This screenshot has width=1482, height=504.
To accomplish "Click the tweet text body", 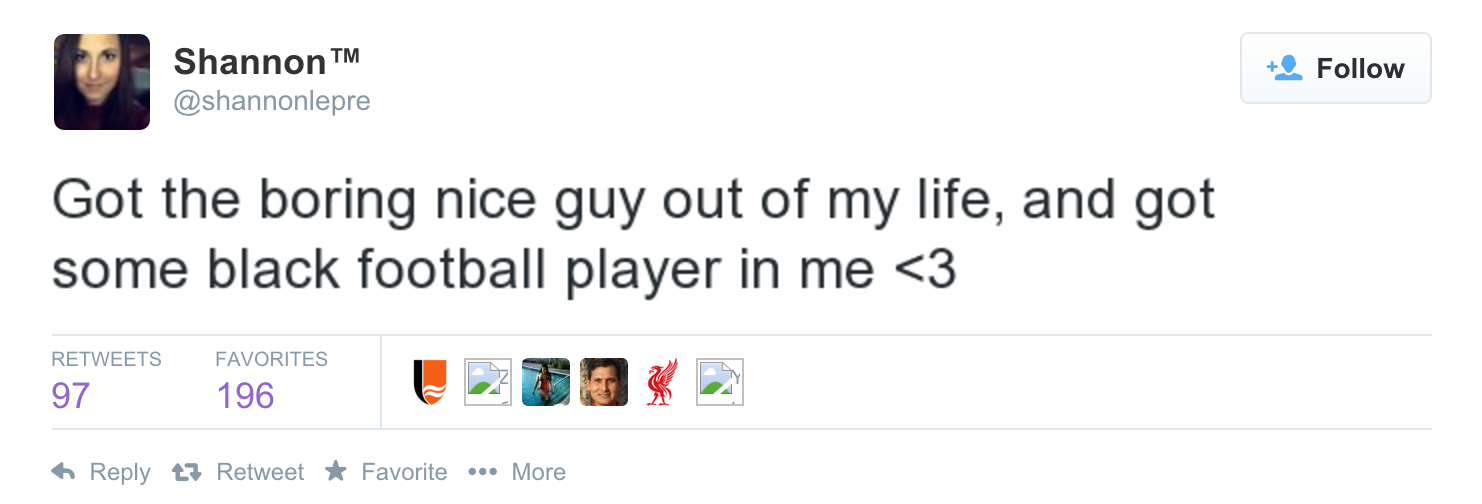I will point(633,235).
